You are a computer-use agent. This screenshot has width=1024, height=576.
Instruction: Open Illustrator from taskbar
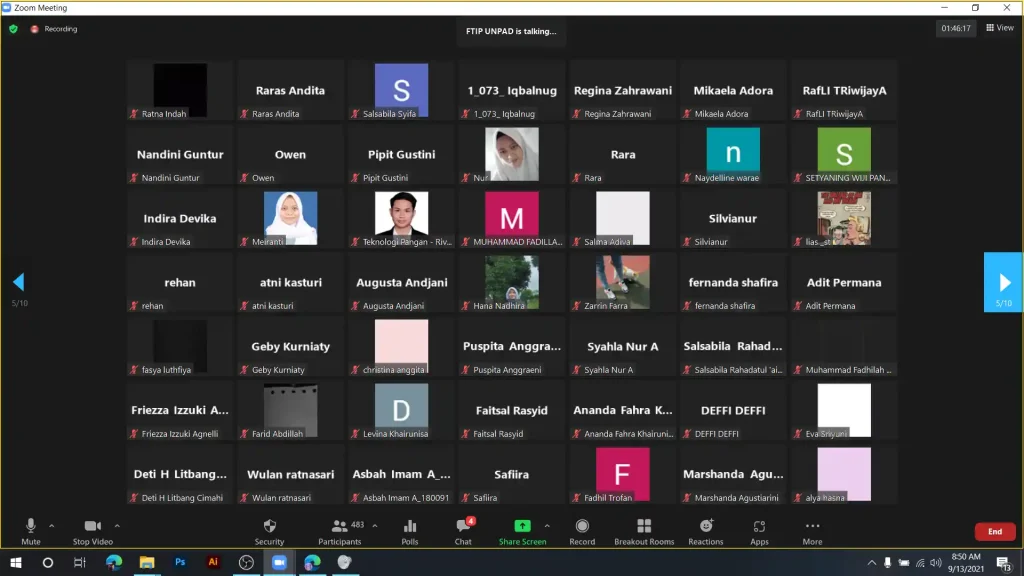point(213,562)
